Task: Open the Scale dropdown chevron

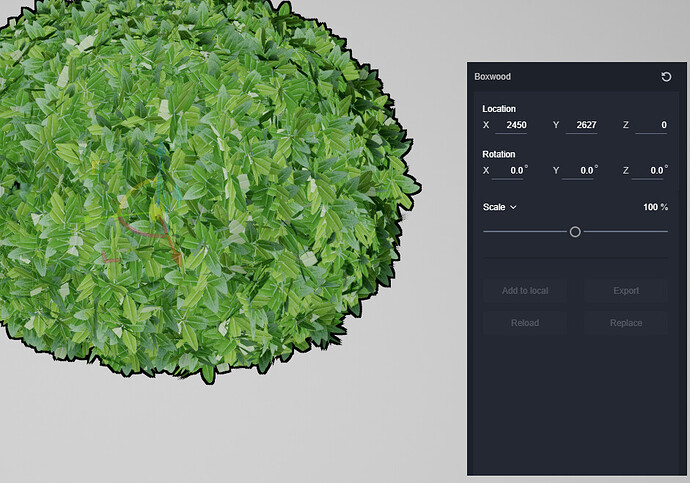Action: (513, 207)
